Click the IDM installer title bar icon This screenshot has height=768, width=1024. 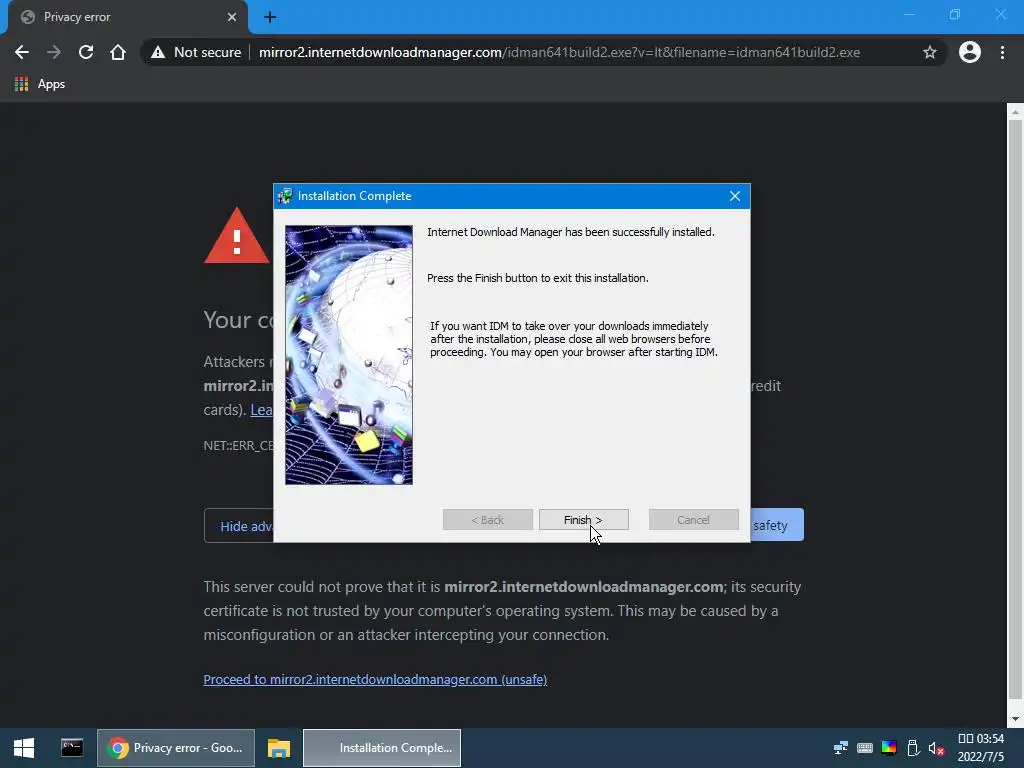click(285, 196)
